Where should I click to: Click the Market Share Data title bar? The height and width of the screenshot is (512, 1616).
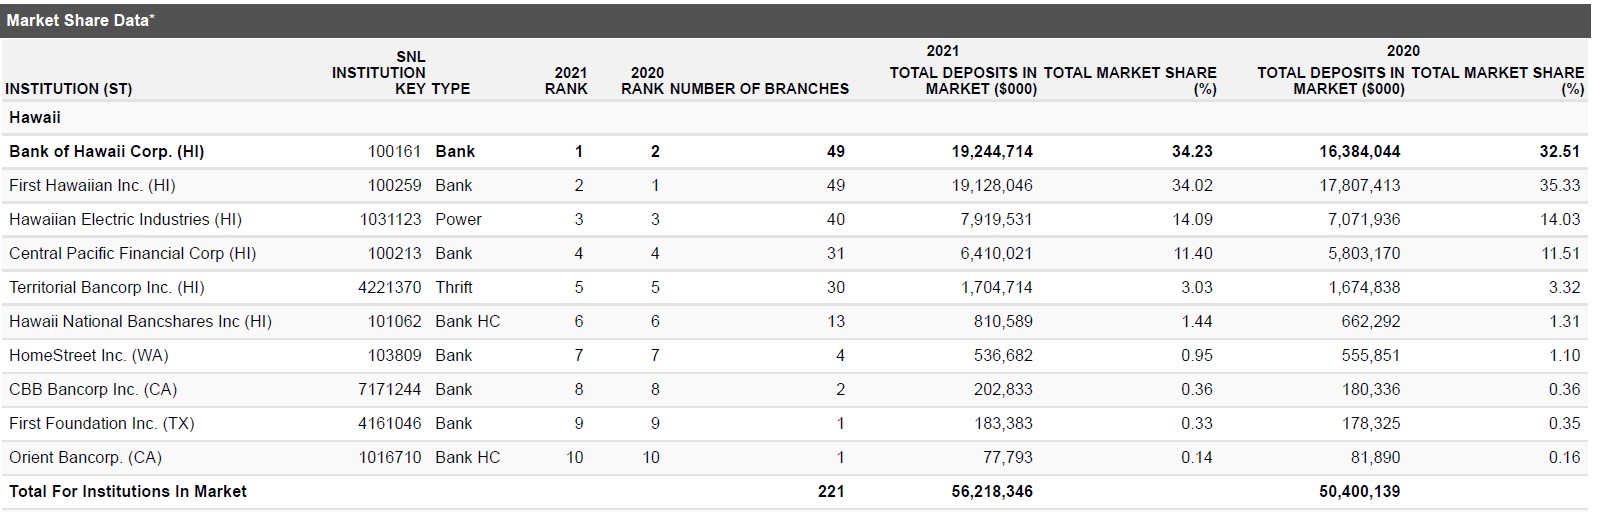[x=795, y=21]
